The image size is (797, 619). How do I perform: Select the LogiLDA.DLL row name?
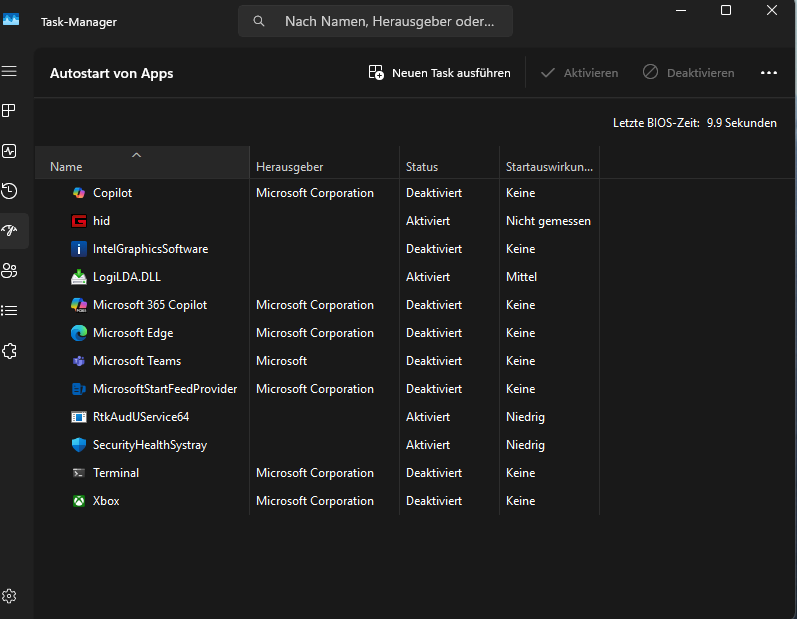click(x=127, y=277)
